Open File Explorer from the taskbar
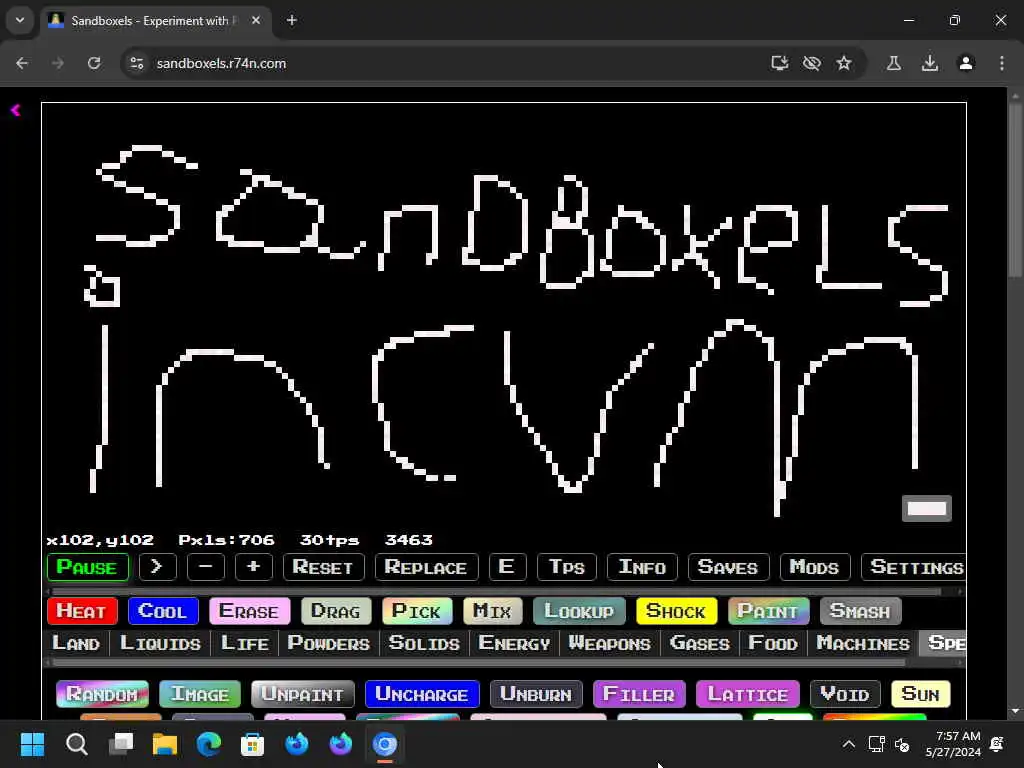The image size is (1024, 768). tap(165, 744)
